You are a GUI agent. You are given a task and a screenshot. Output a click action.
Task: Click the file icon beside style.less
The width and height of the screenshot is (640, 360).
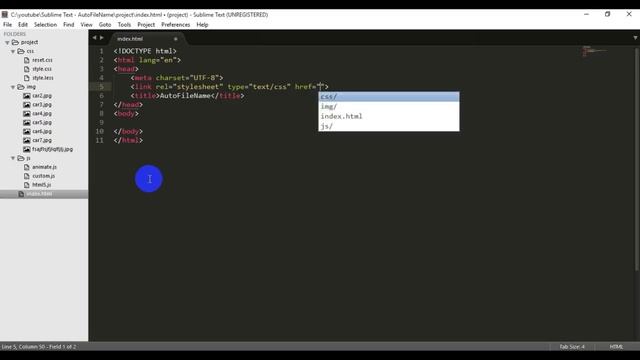[x=27, y=78]
